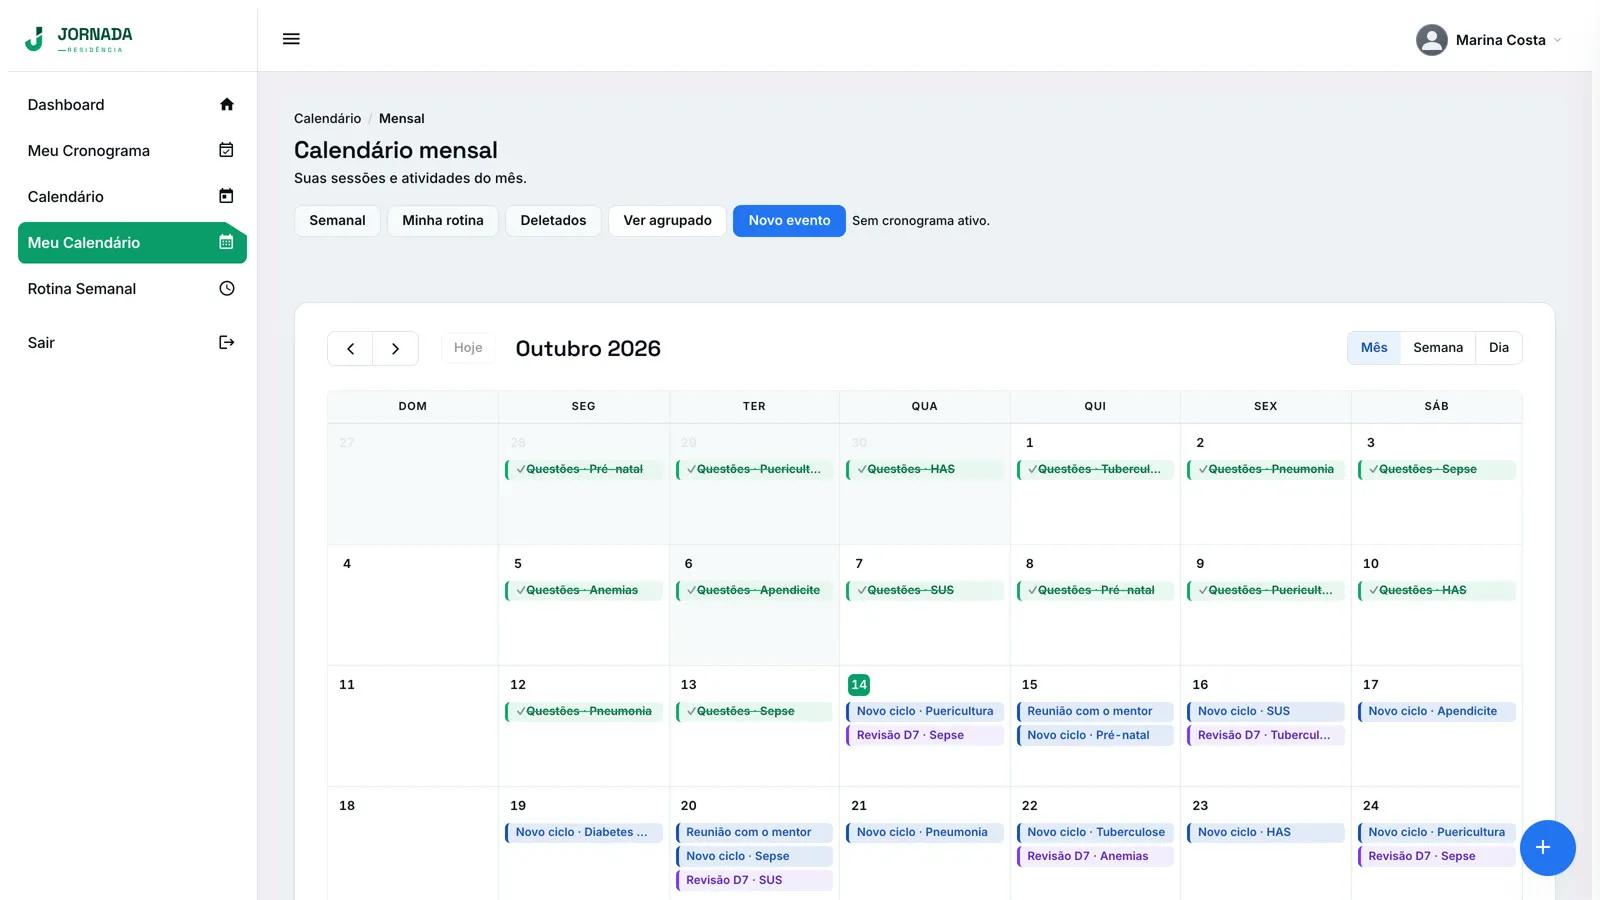The image size is (1600, 900).
Task: Open Questões Sepse event on day 13
Action: 755,711
